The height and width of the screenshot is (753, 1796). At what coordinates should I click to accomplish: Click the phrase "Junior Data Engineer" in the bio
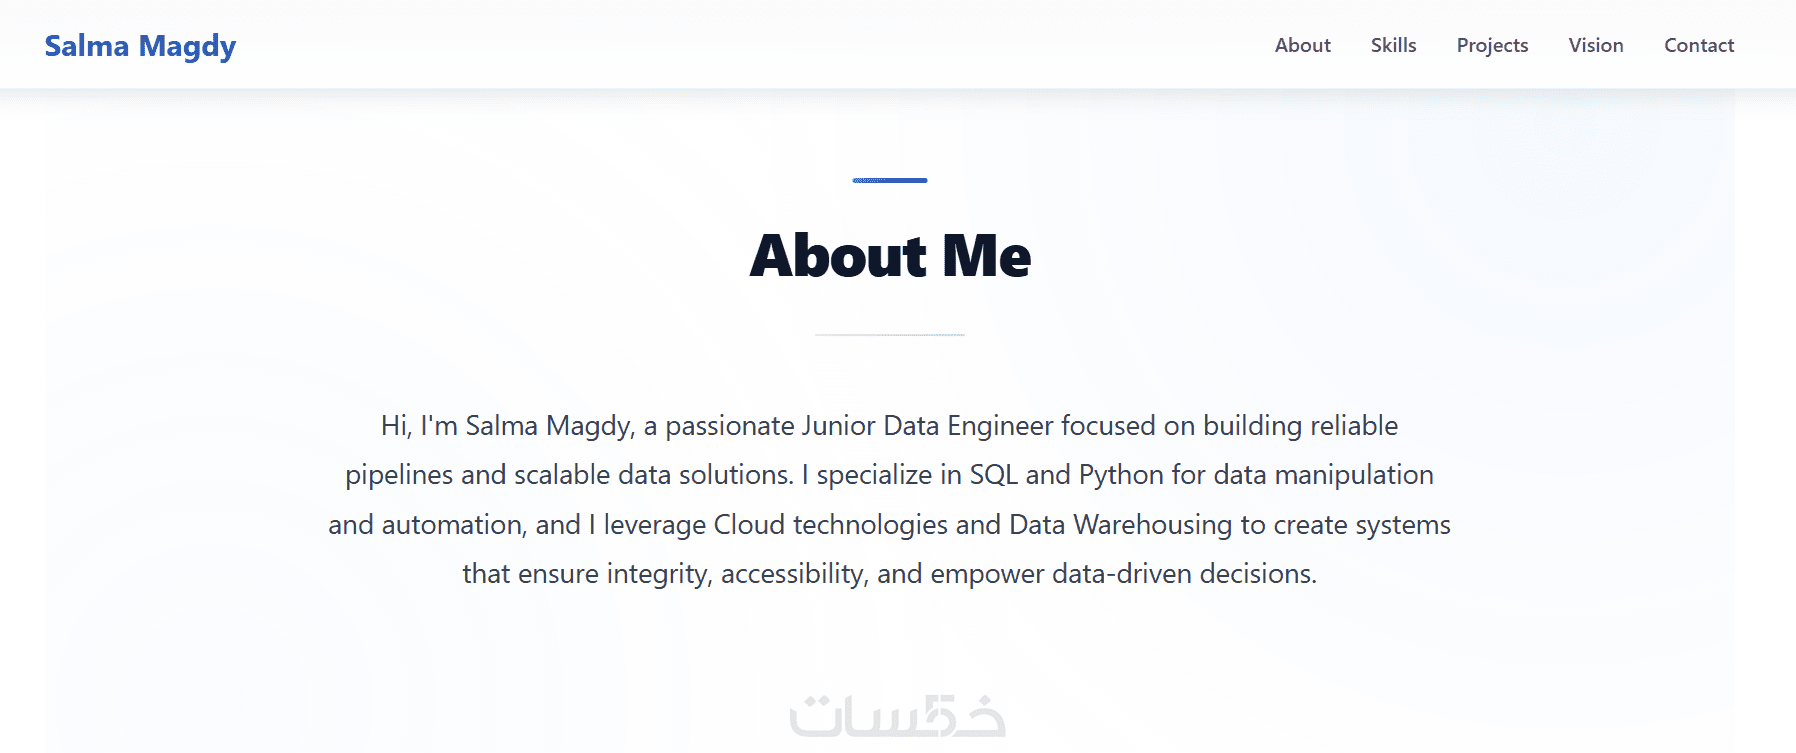927,426
